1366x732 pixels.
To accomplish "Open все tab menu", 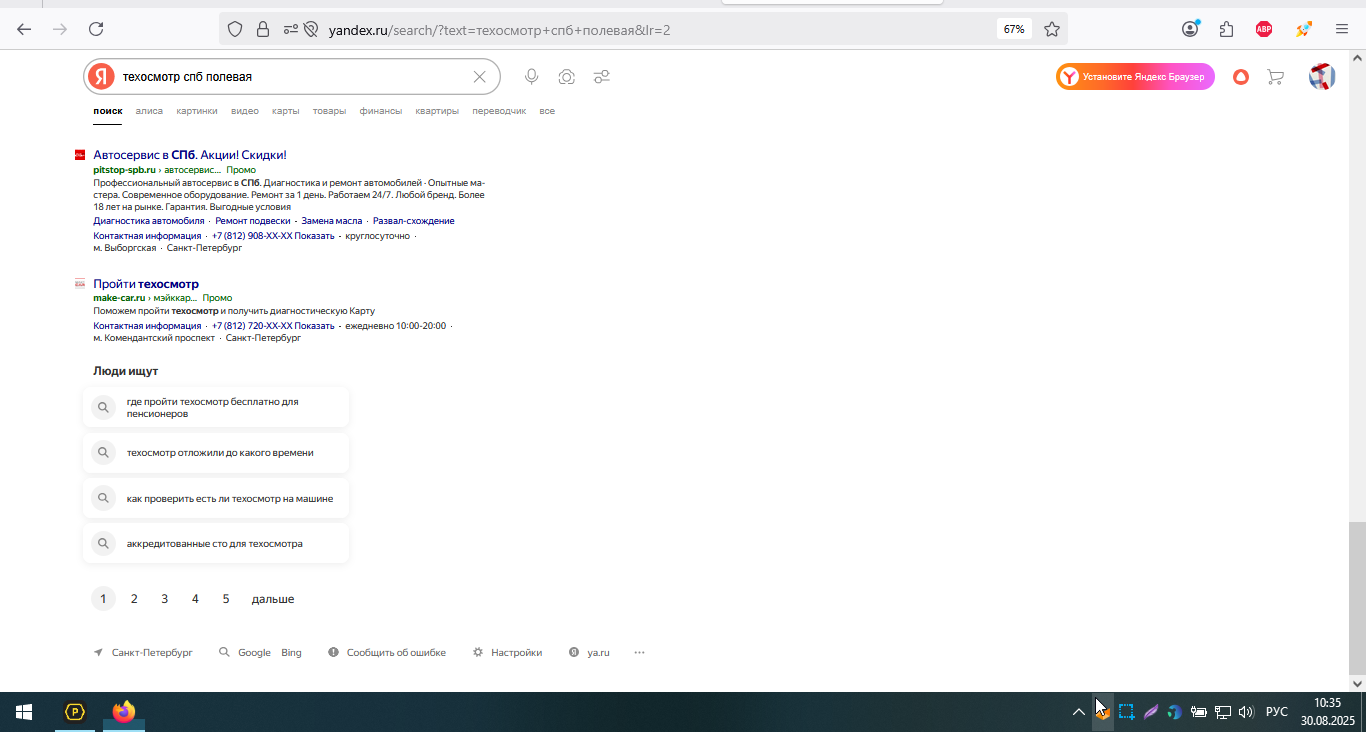I will pos(547,111).
